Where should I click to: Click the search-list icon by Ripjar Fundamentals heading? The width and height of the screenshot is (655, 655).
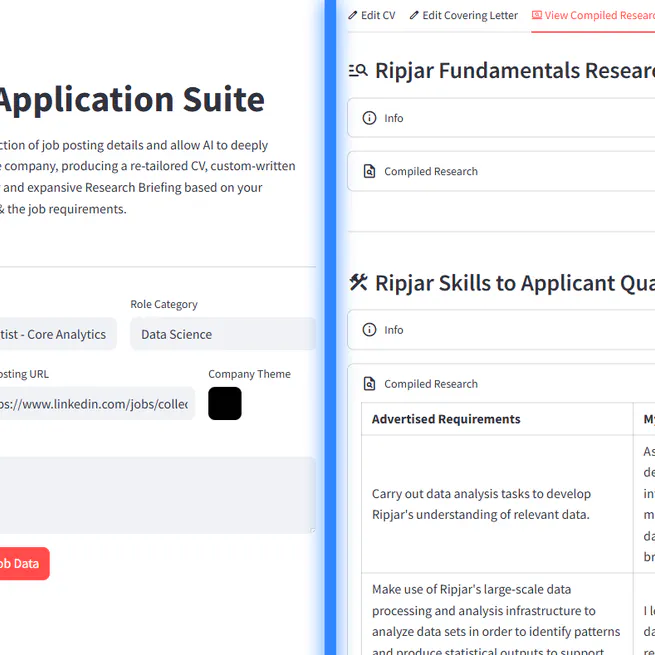coord(358,70)
